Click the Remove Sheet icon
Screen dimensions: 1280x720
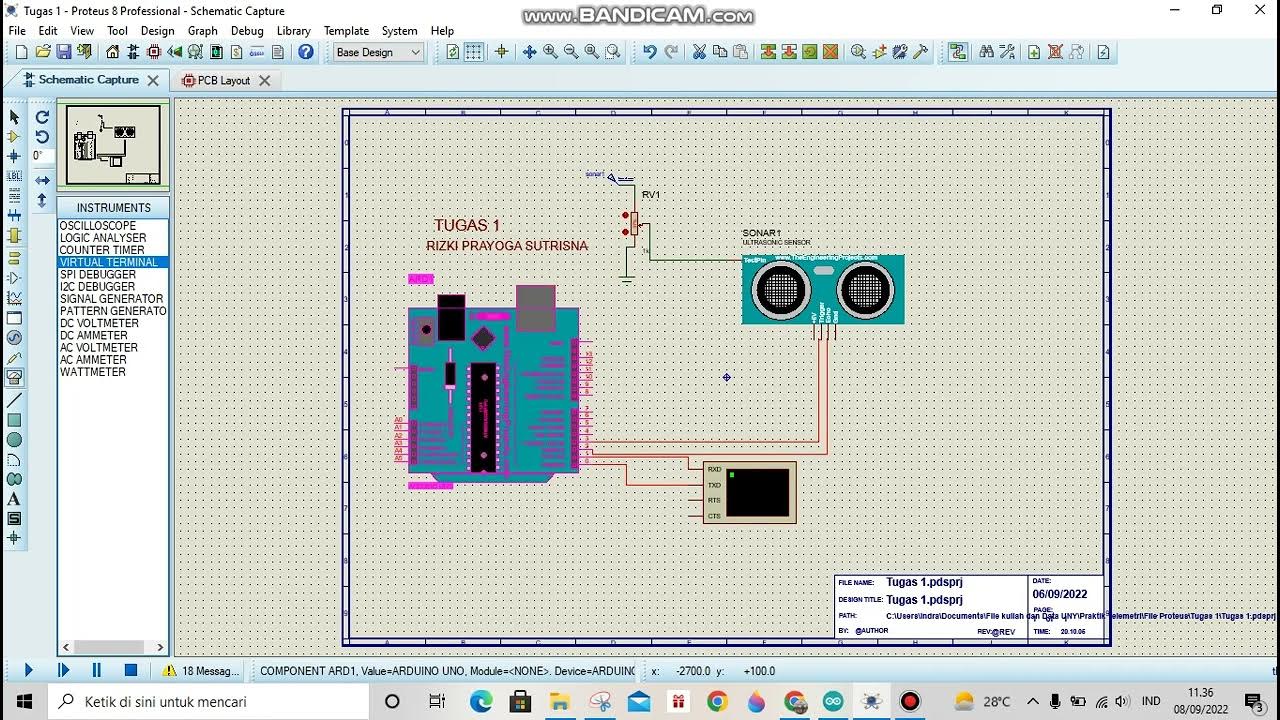[x=1055, y=52]
